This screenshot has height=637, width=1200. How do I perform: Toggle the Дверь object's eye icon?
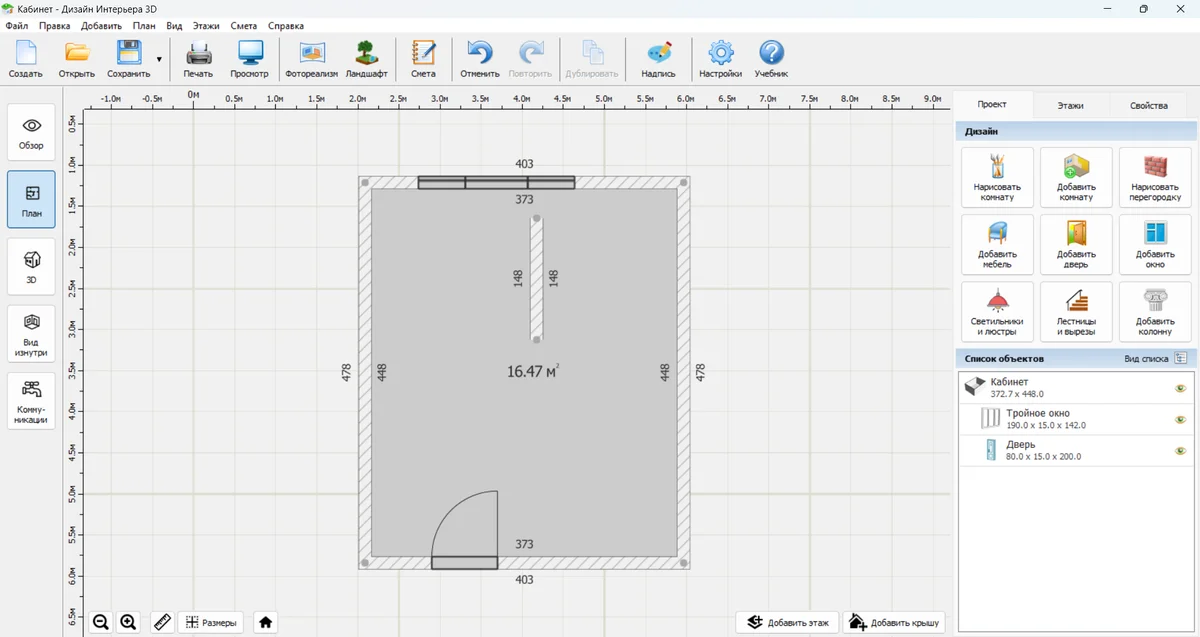(x=1180, y=451)
